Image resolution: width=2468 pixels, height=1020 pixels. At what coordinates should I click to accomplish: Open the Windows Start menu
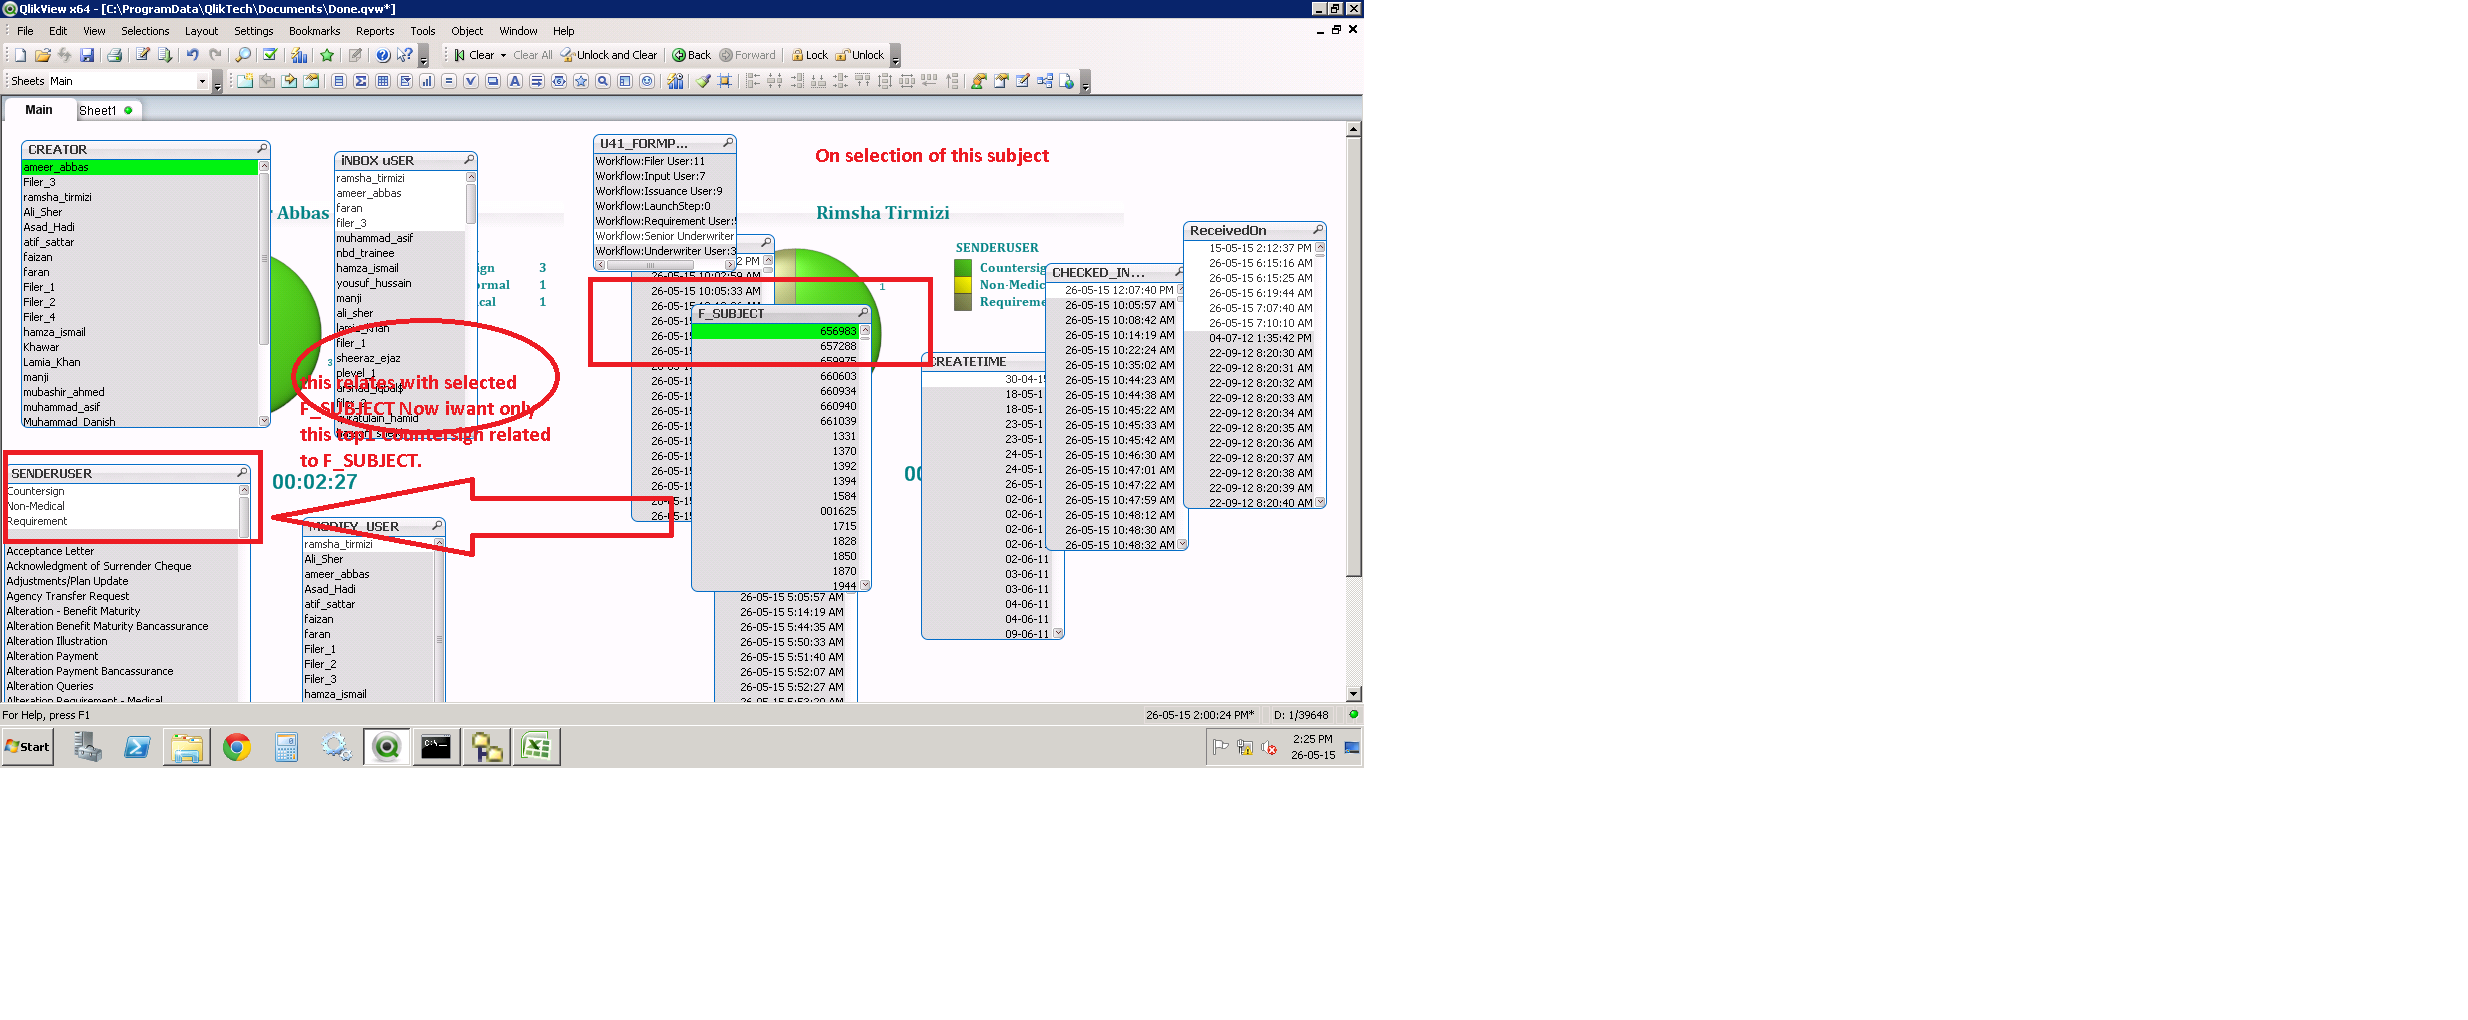28,747
